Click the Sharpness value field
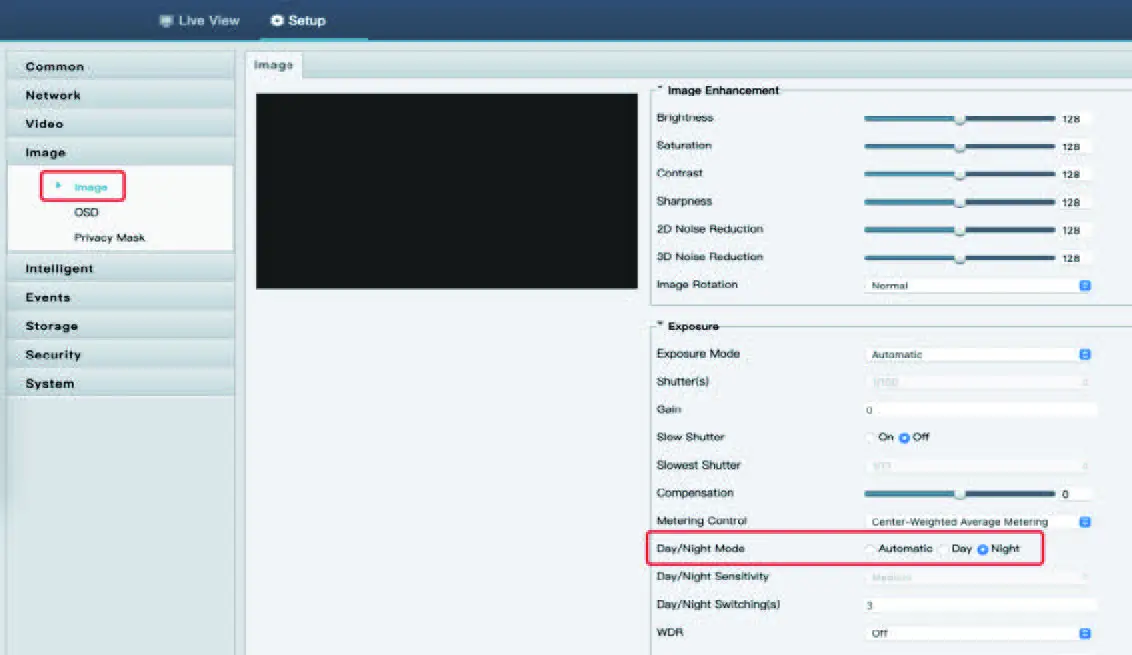Screen dimensions: 1132x655 tap(1075, 203)
